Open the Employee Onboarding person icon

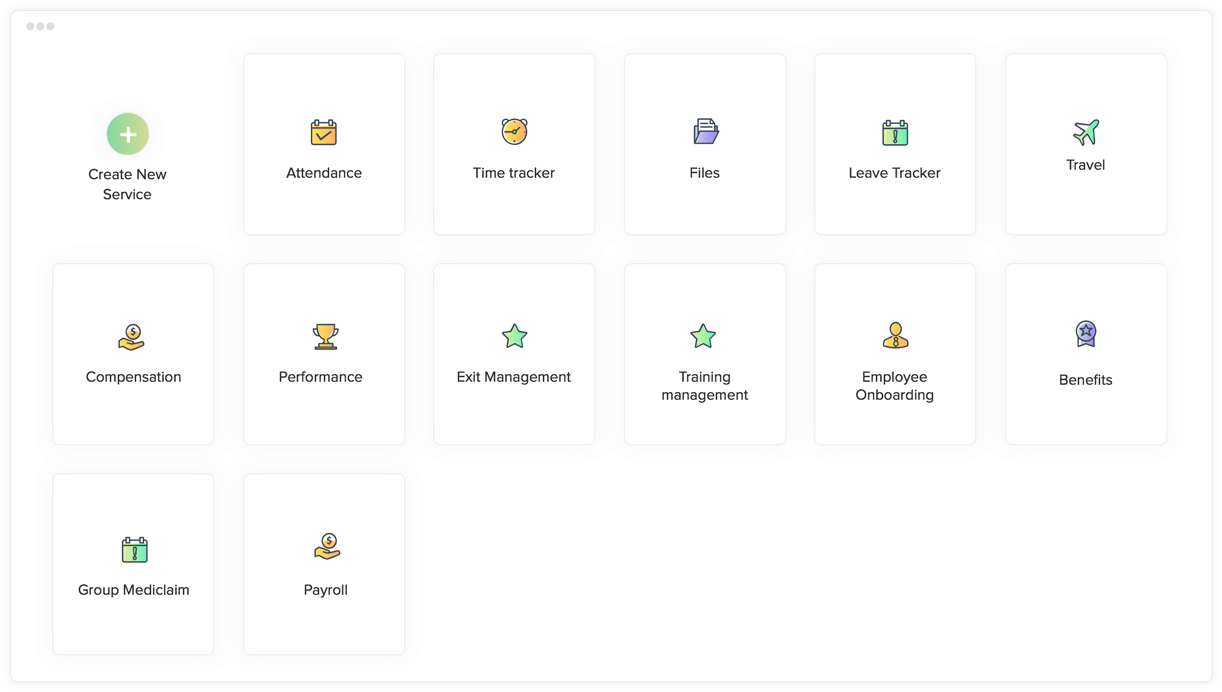(x=895, y=335)
